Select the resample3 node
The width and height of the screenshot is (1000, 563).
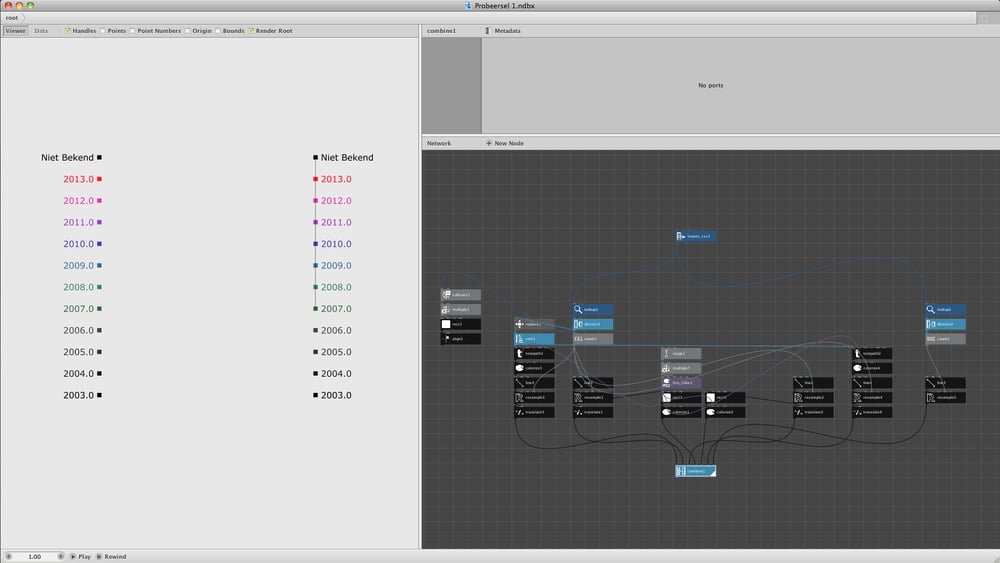pos(534,397)
